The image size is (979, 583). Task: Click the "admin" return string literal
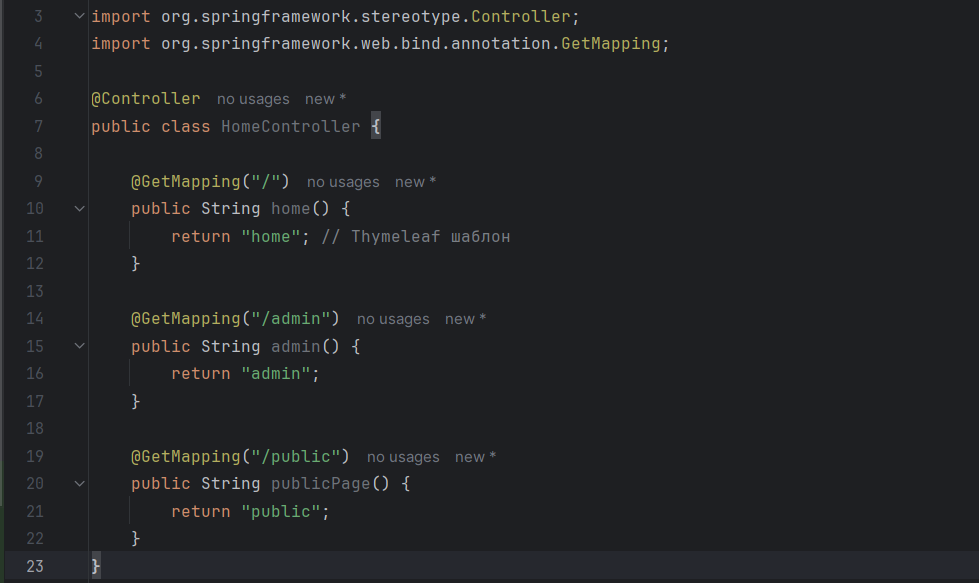[275, 374]
